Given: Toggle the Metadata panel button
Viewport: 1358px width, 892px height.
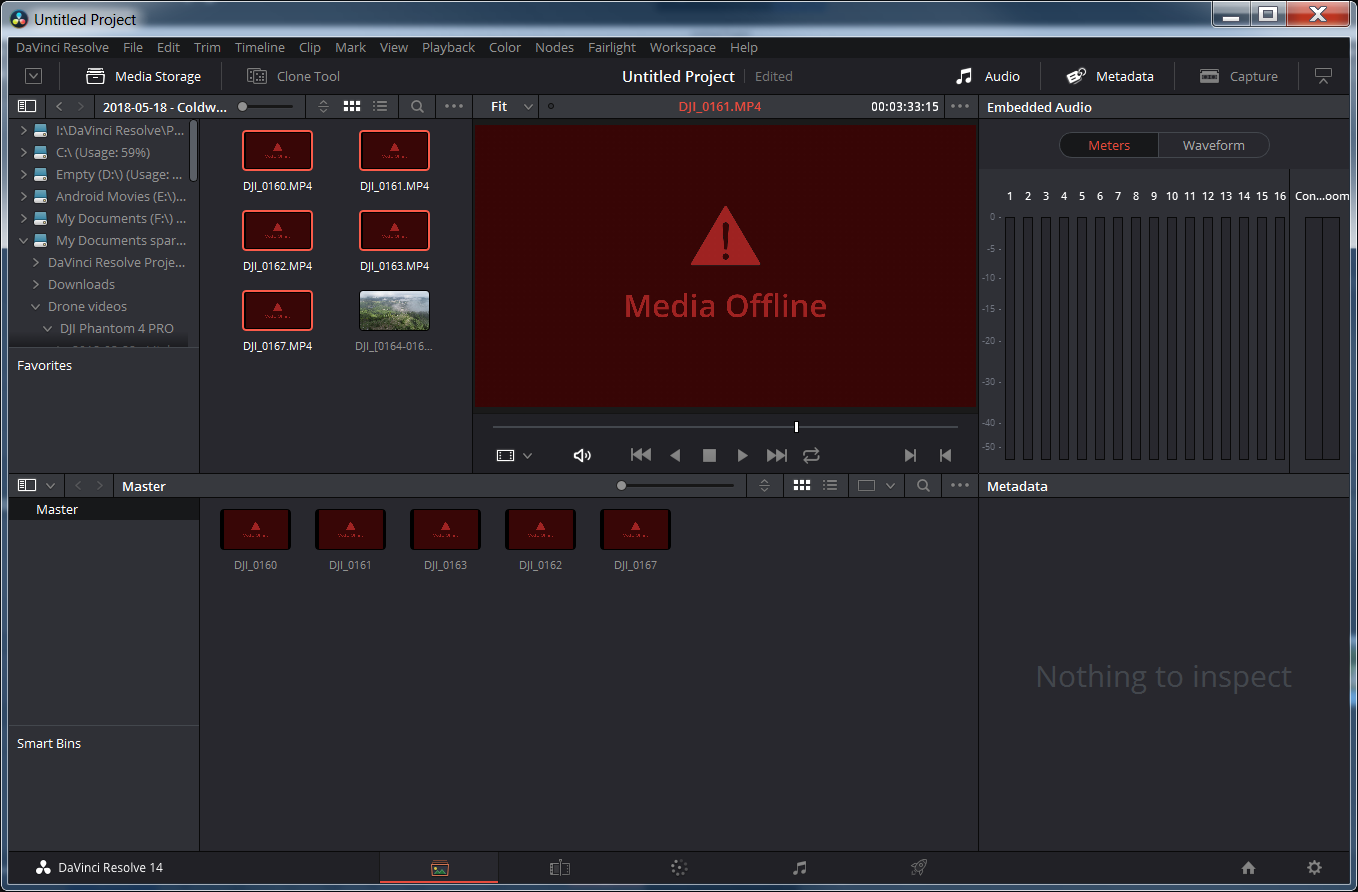Looking at the screenshot, I should [1110, 76].
